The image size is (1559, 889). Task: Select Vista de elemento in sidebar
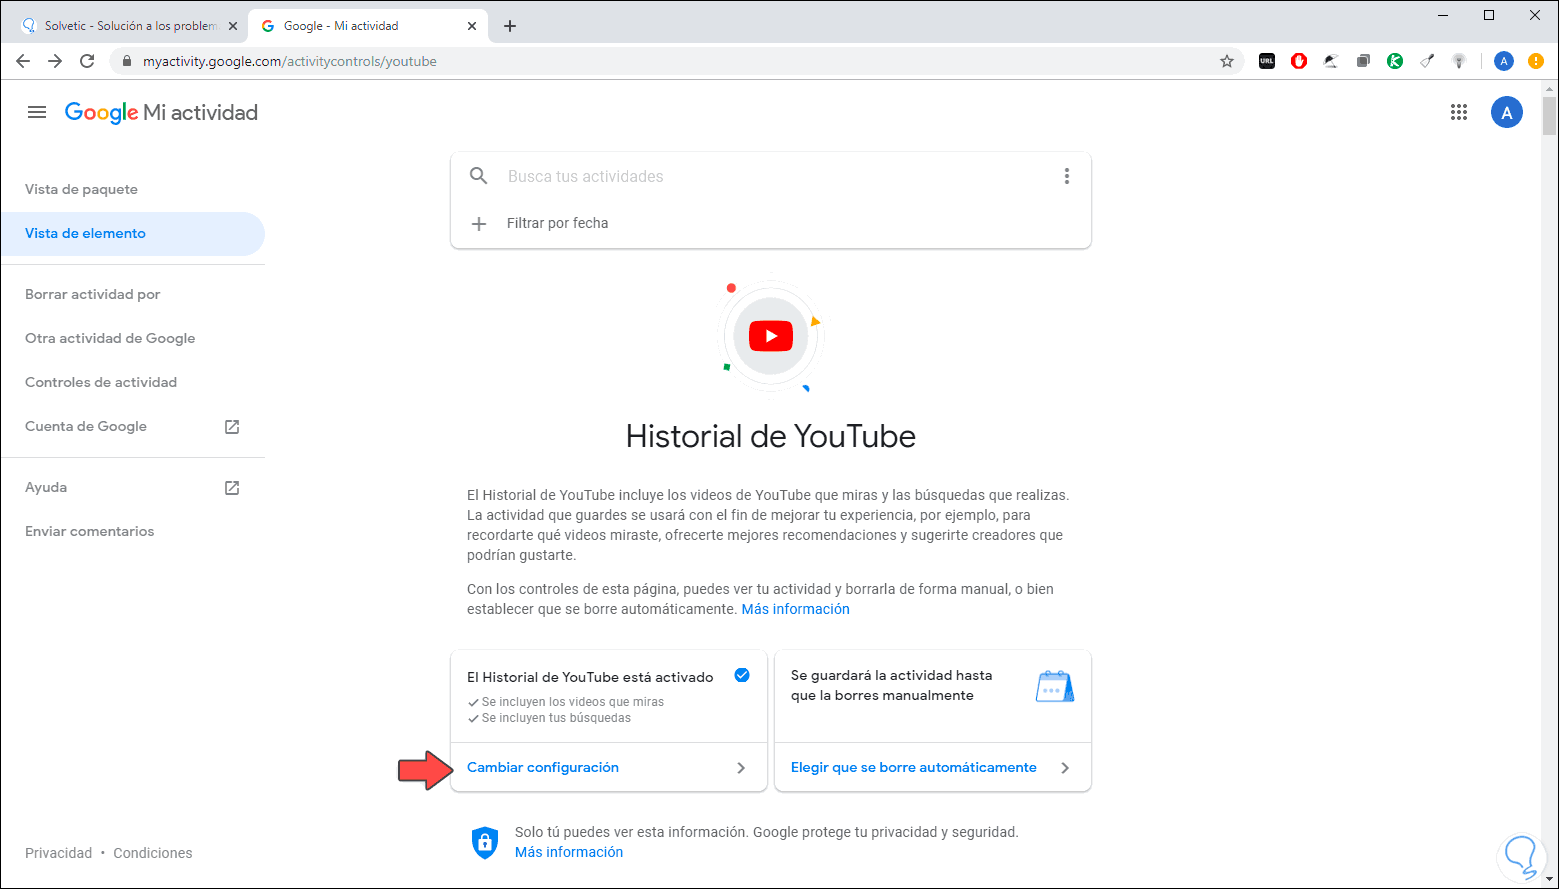132,233
